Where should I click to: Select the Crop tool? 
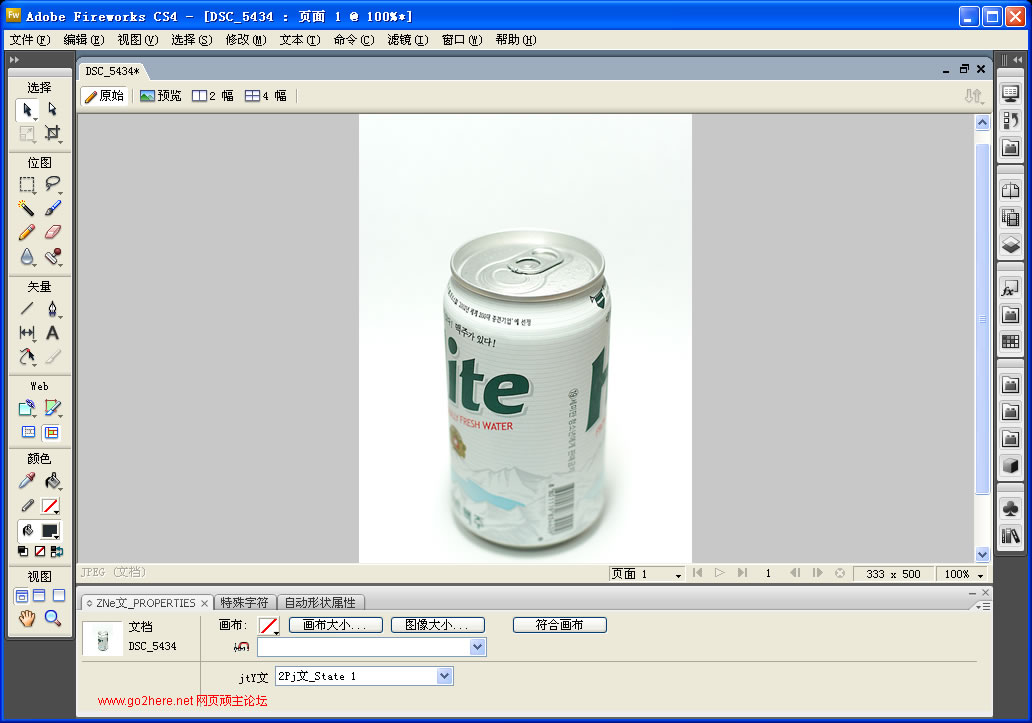click(53, 133)
